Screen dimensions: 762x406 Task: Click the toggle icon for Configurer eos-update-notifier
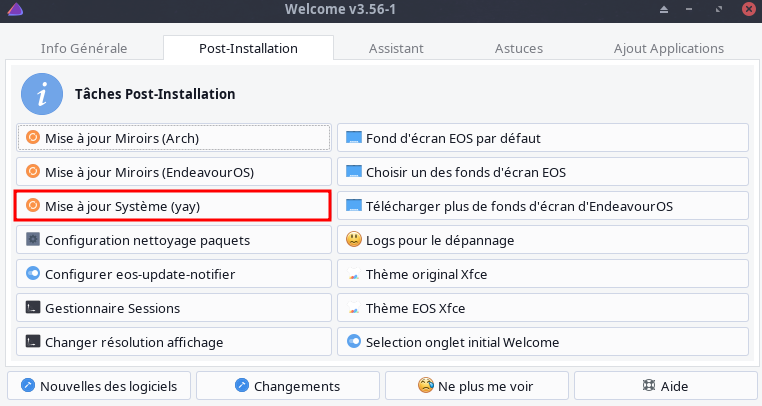[x=32, y=274]
